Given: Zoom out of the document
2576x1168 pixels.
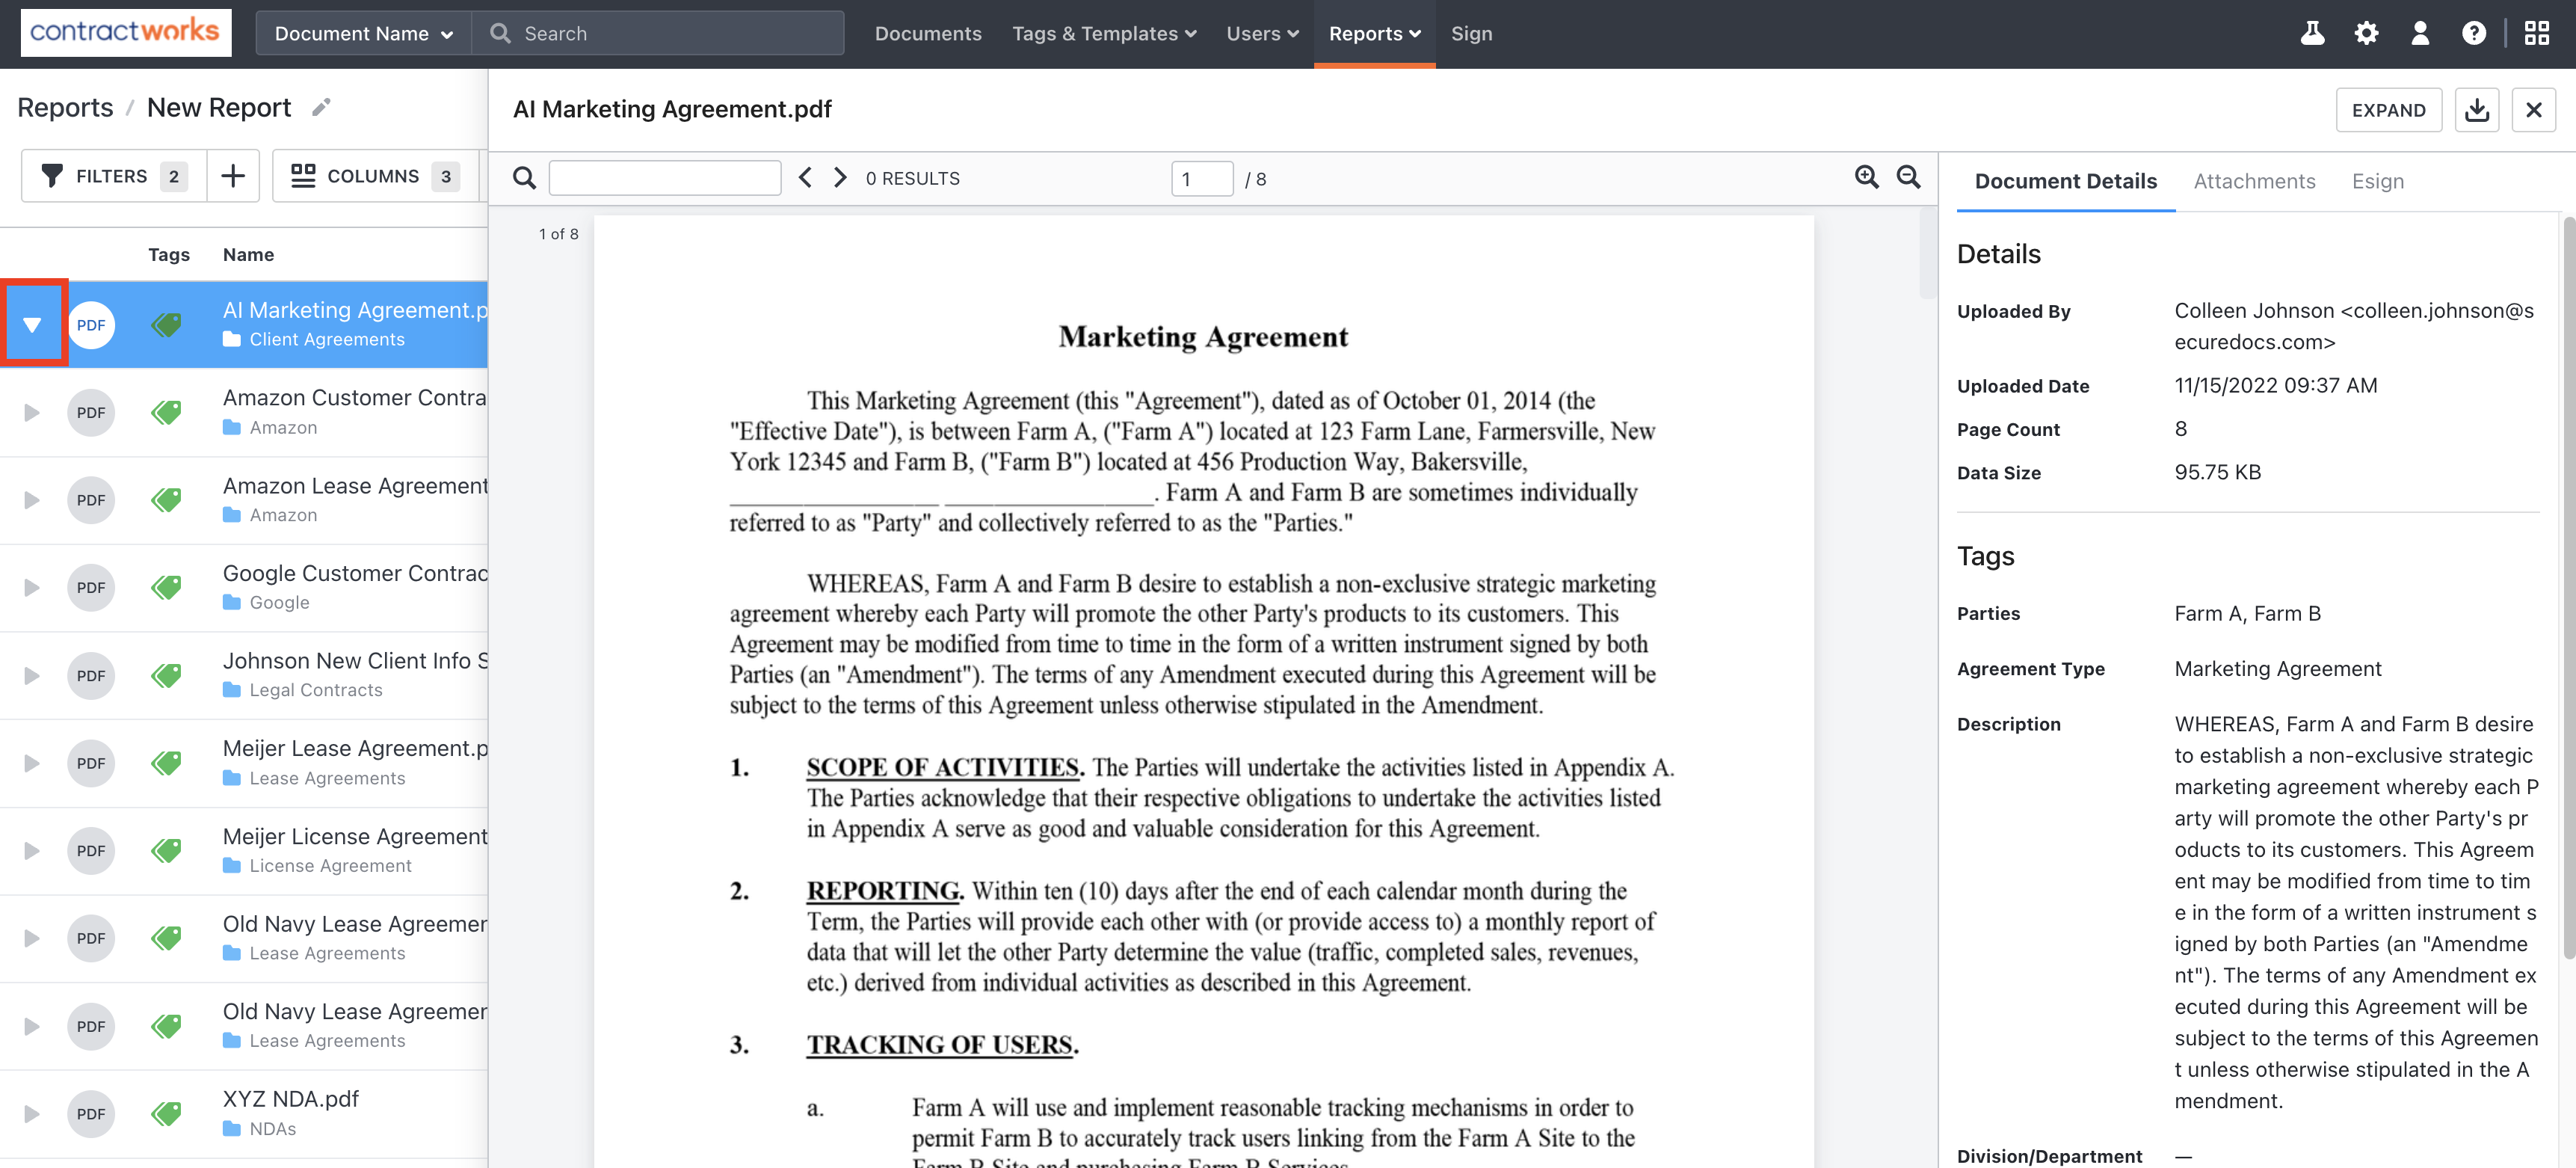Looking at the screenshot, I should pos(1908,177).
